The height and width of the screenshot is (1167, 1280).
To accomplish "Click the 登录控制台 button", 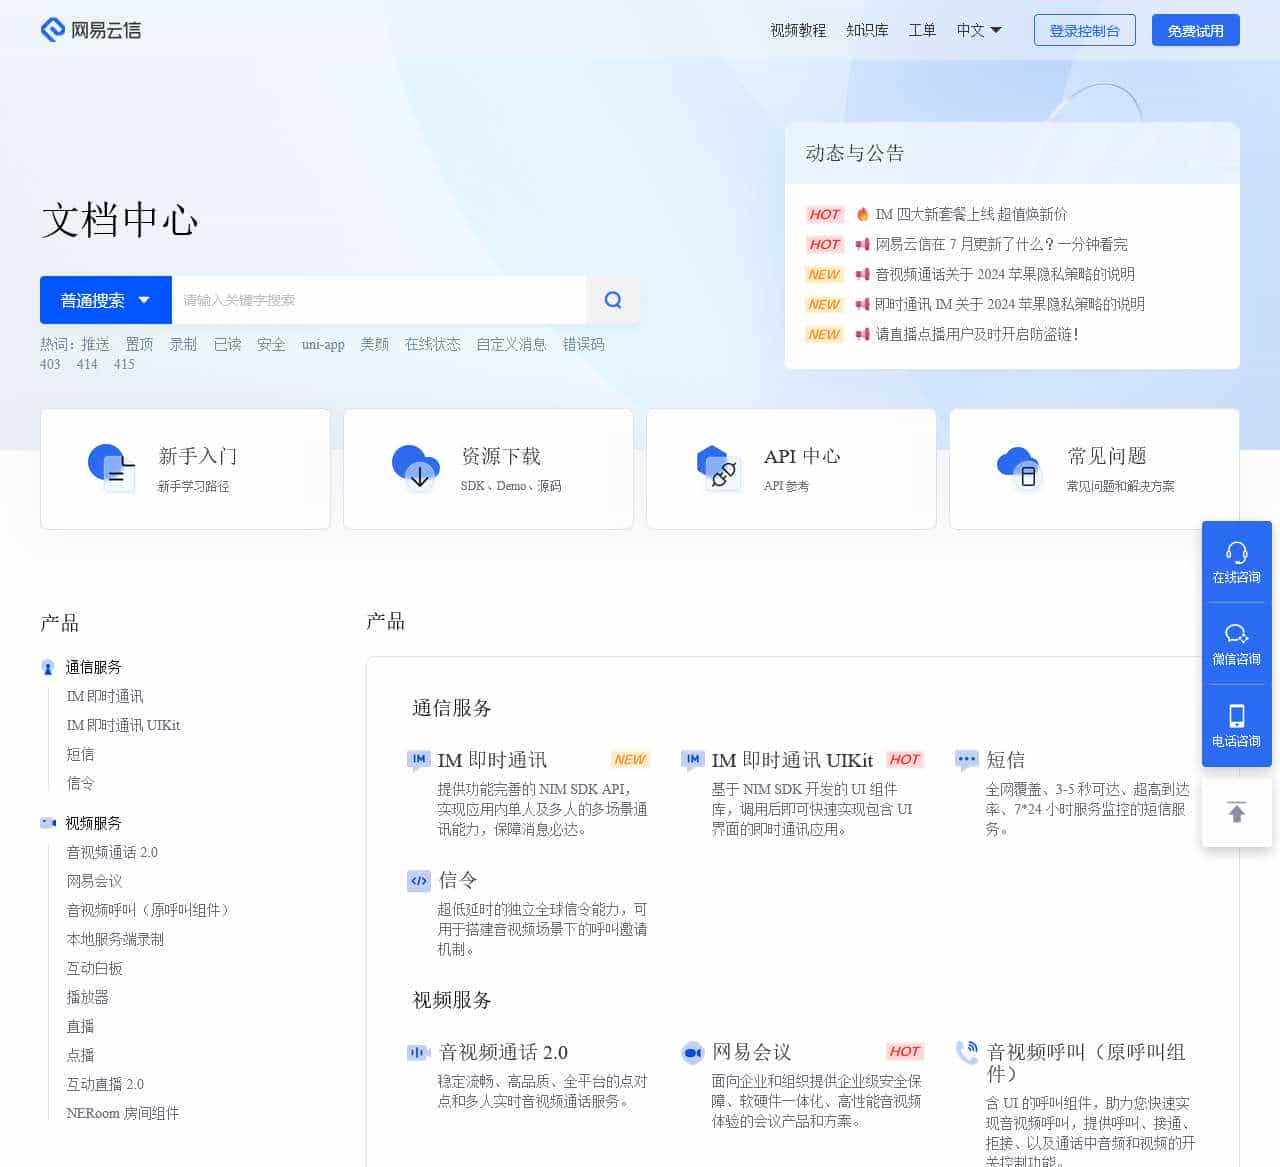I will pyautogui.click(x=1084, y=30).
